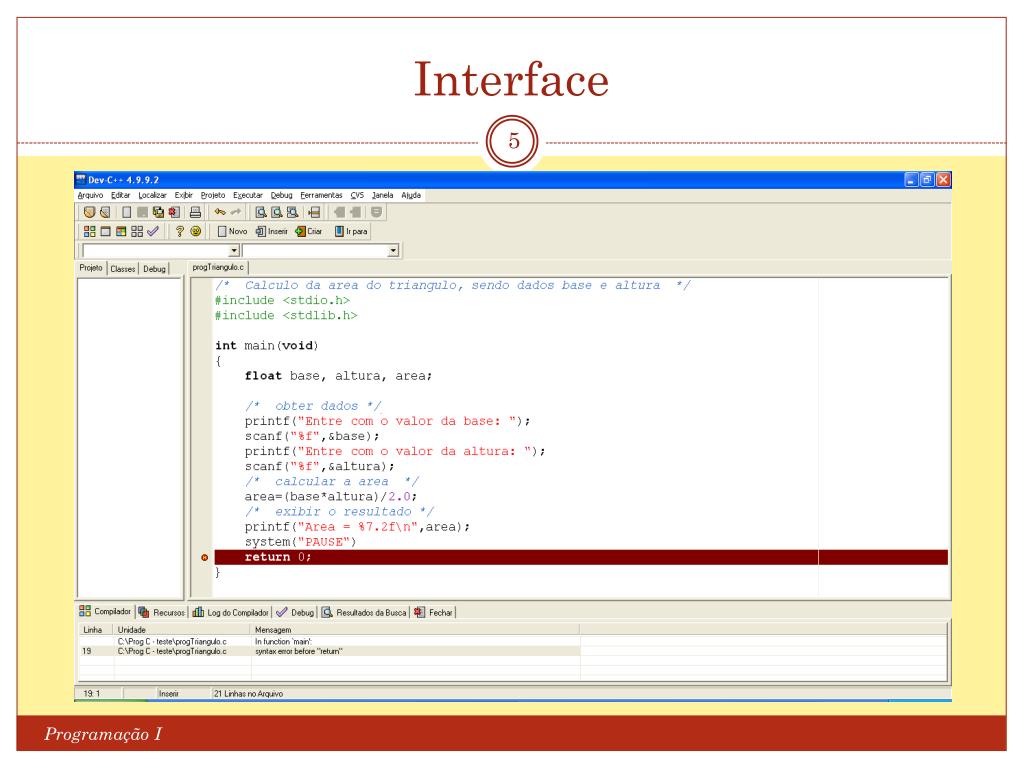Click the grayed Save disk icon
1024x768 pixels.
(142, 212)
